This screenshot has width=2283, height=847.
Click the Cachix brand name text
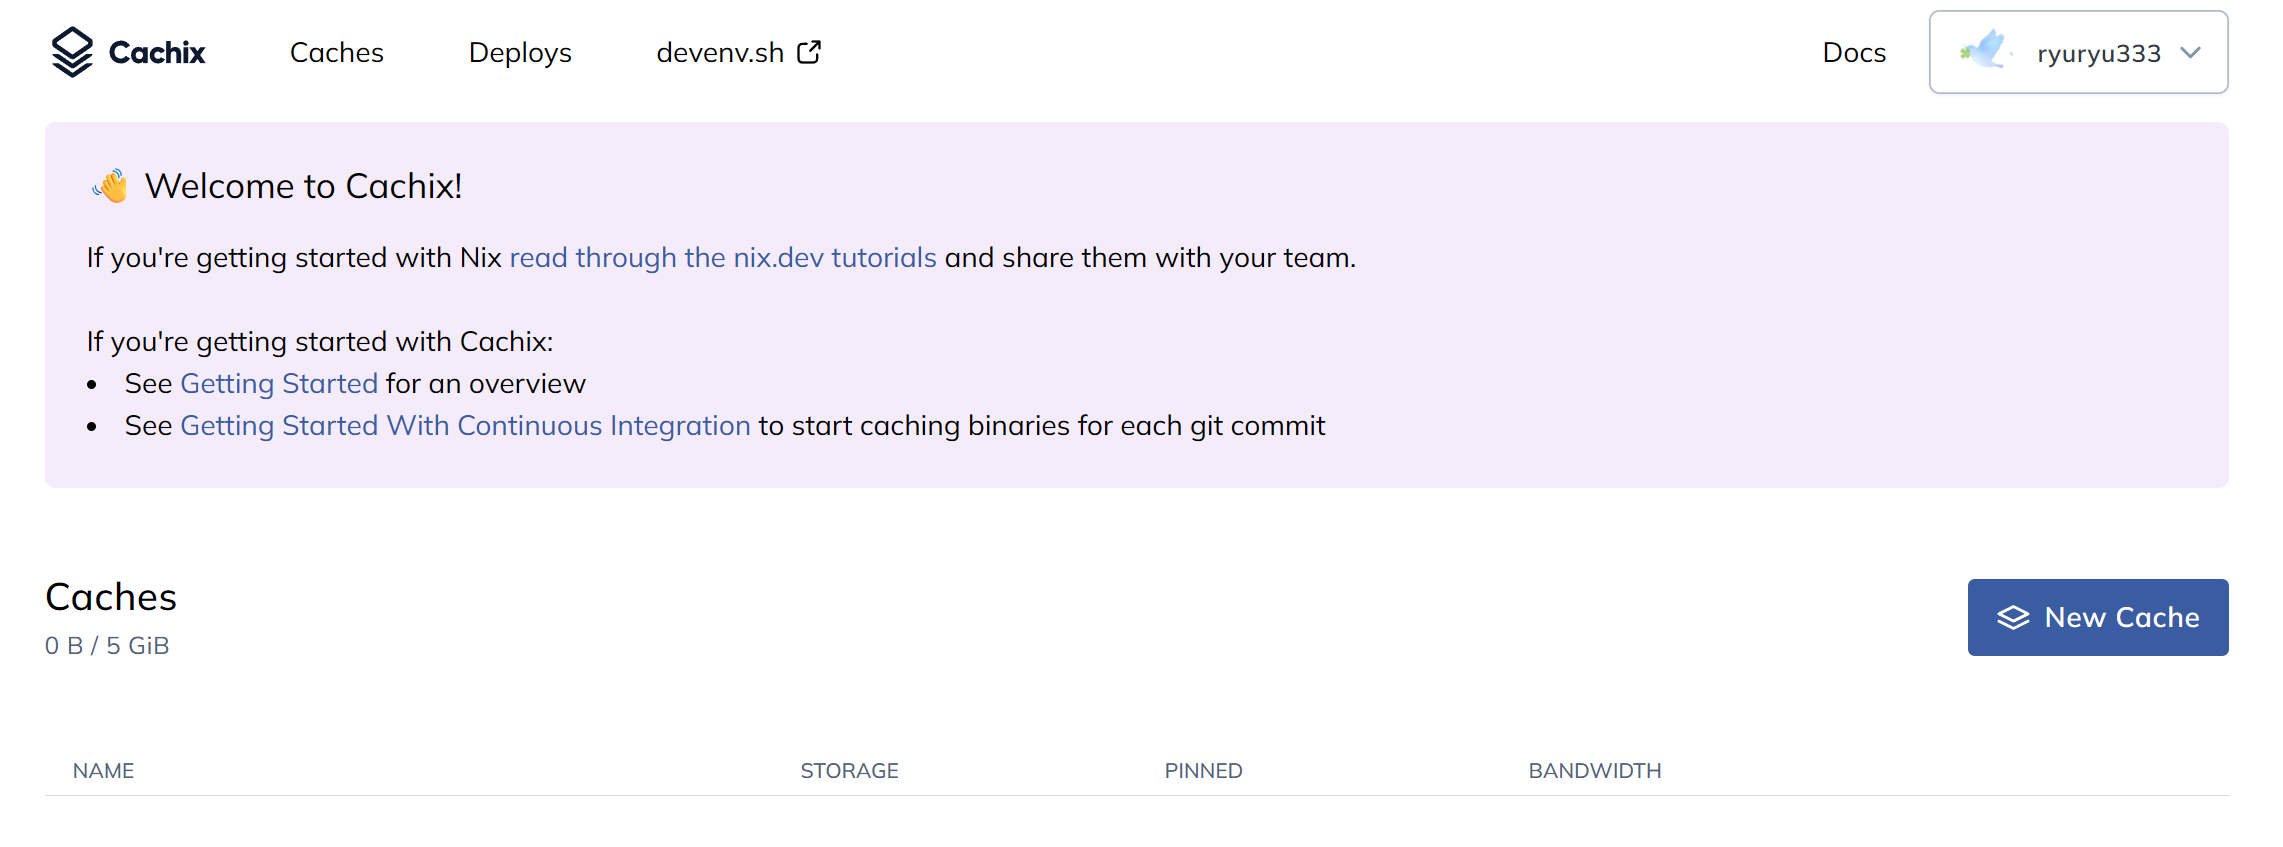(x=157, y=53)
